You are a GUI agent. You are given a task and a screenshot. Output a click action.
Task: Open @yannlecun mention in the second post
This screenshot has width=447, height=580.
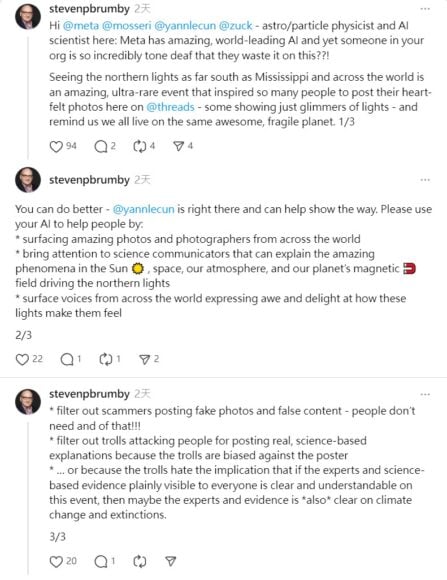pyautogui.click(x=143, y=209)
